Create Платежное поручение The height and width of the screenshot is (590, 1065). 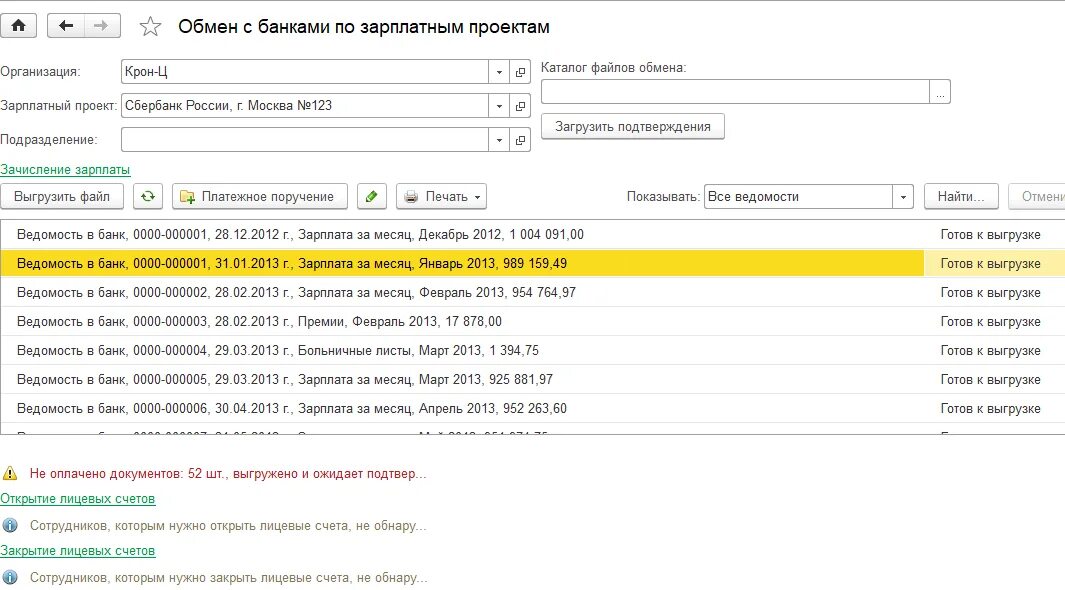click(259, 196)
